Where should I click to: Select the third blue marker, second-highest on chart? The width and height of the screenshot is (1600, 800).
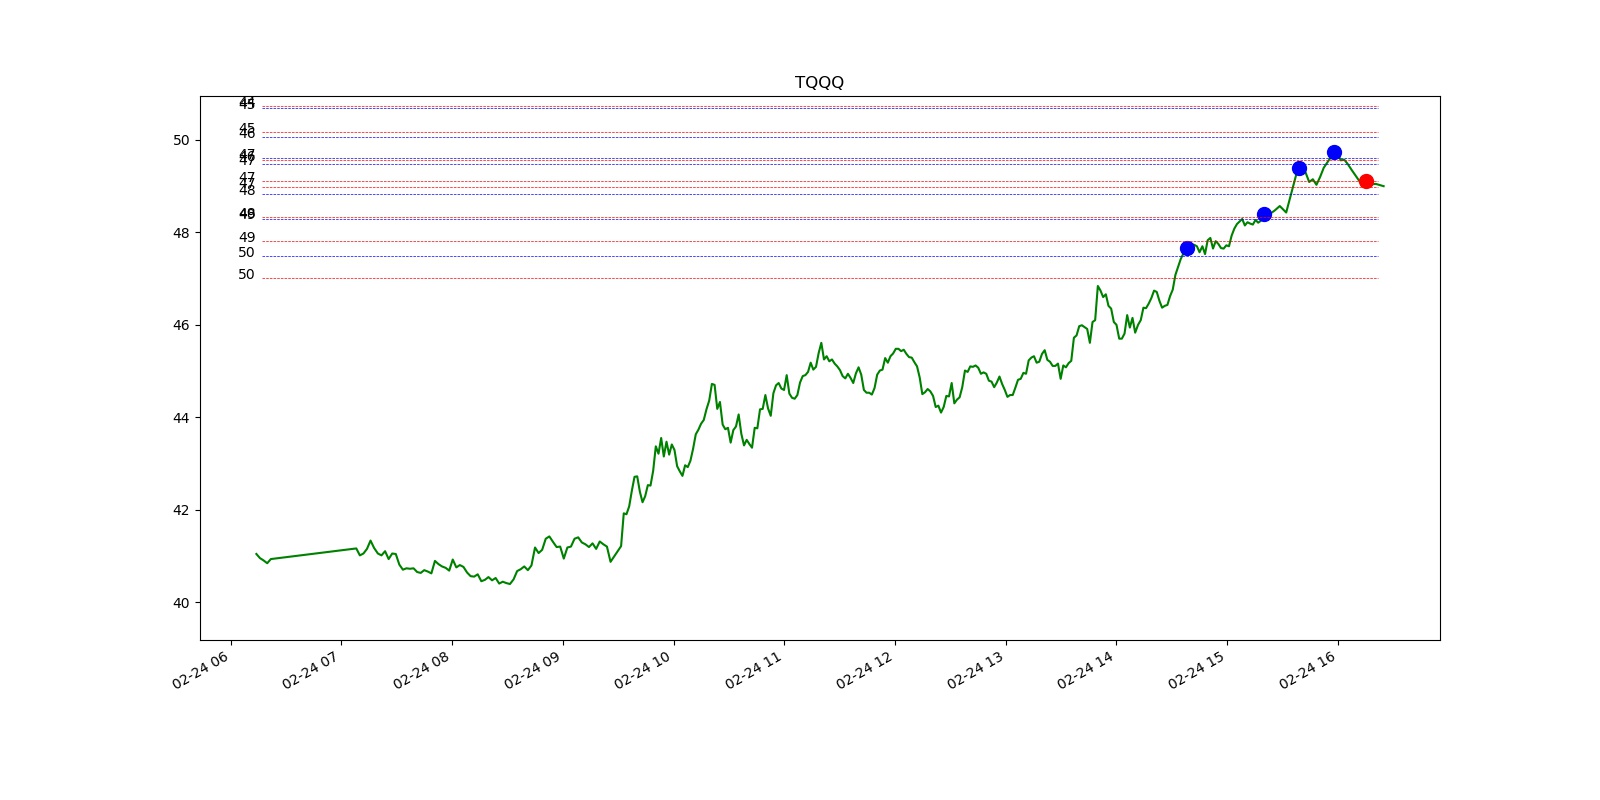(x=1299, y=168)
